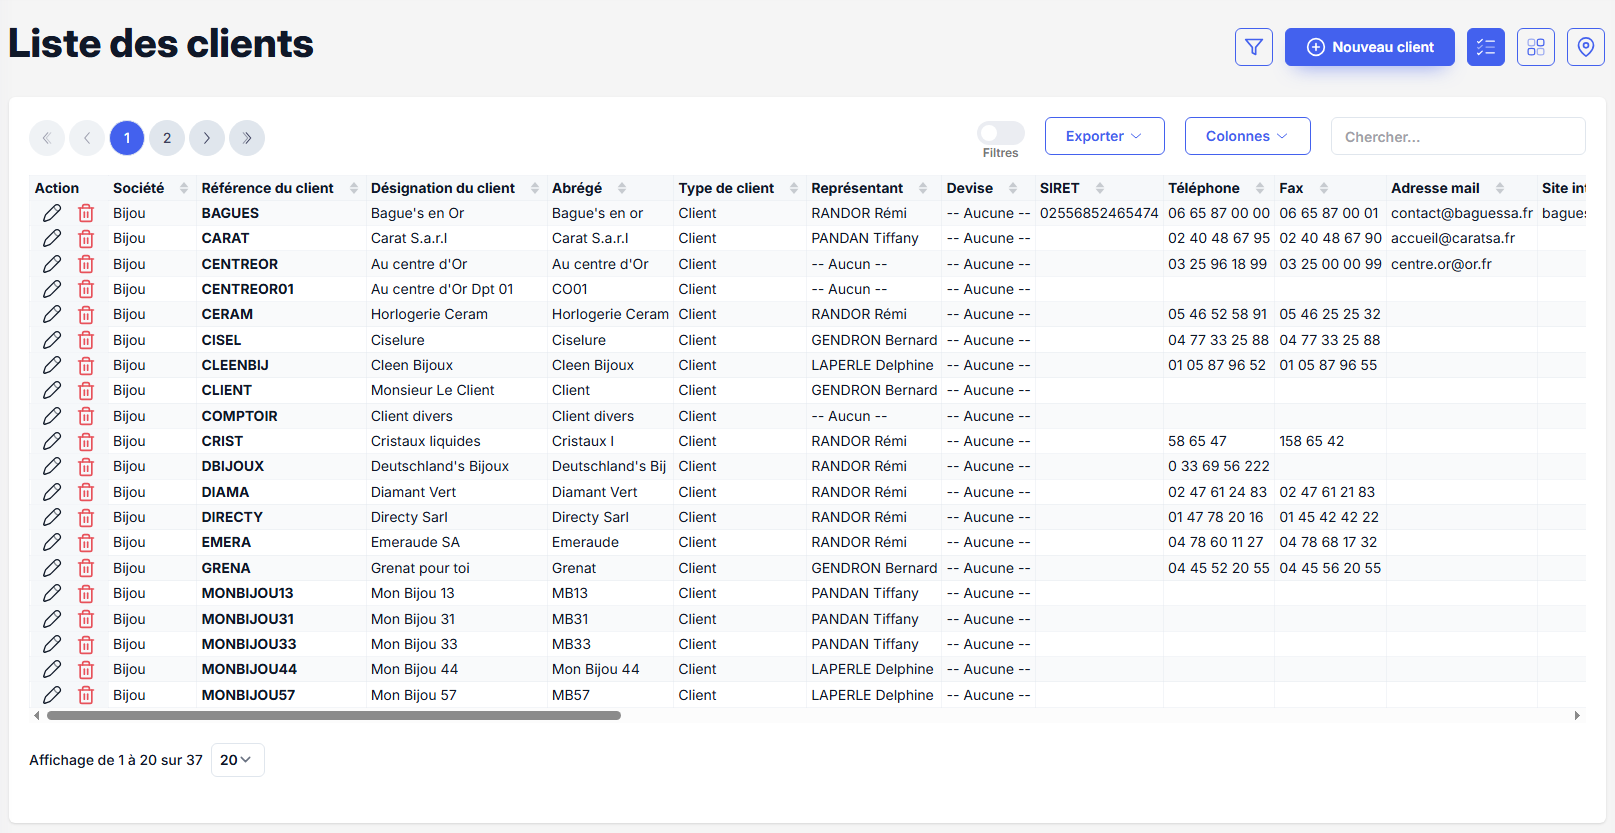Delete the CENTREOR01 client row

(x=86, y=289)
